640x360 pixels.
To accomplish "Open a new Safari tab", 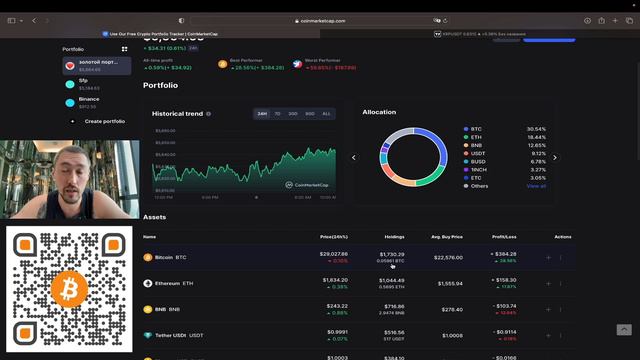I will click(615, 20).
